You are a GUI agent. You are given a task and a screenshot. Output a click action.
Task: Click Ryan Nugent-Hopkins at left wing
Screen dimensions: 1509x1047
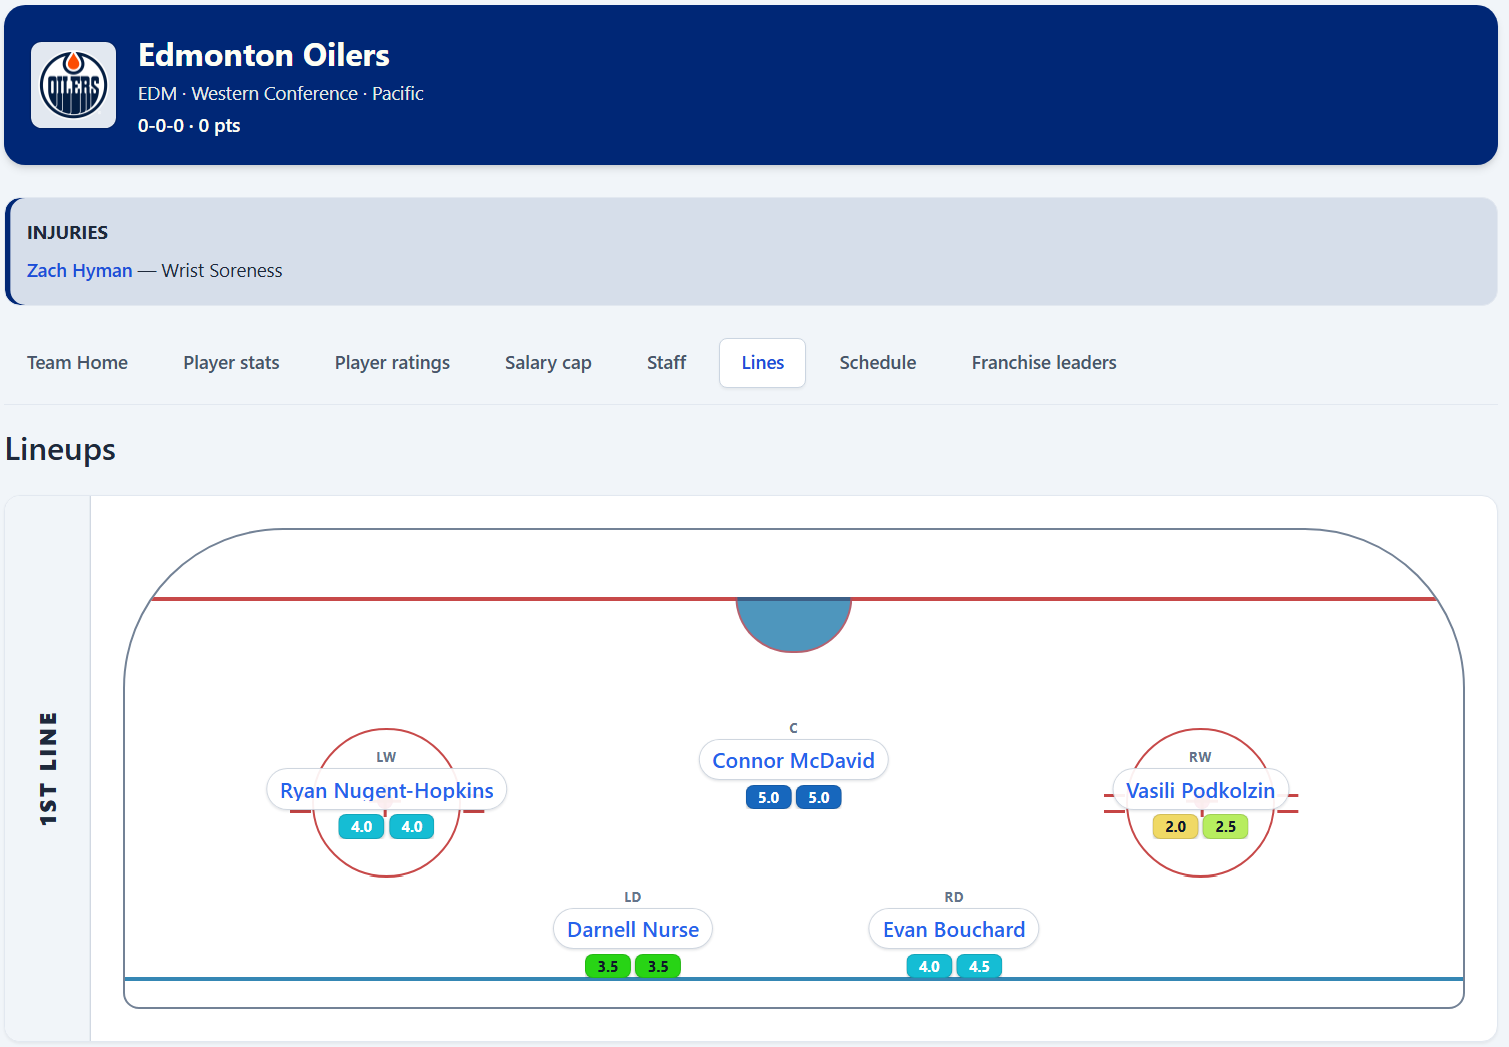click(x=386, y=791)
